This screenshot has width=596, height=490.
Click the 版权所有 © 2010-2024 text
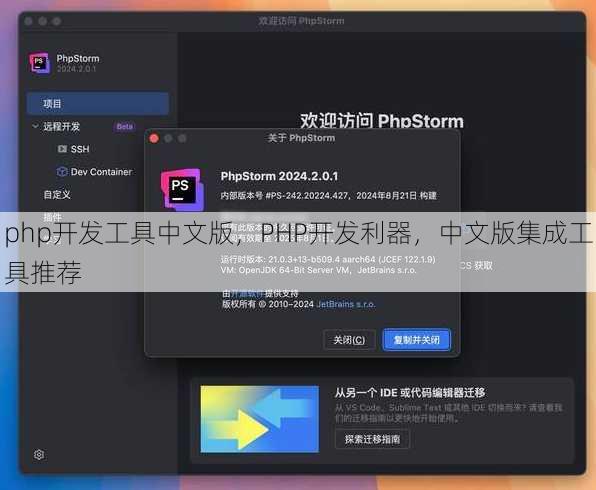pyautogui.click(x=268, y=304)
